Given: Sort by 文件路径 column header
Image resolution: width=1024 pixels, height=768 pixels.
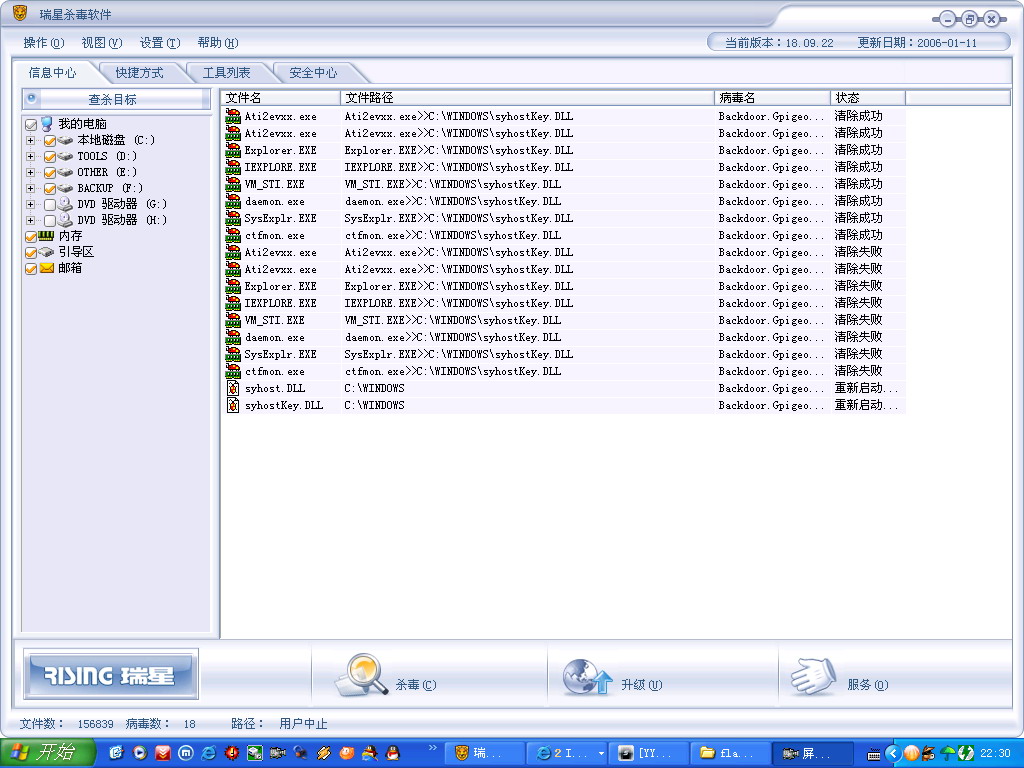Looking at the screenshot, I should (528, 97).
